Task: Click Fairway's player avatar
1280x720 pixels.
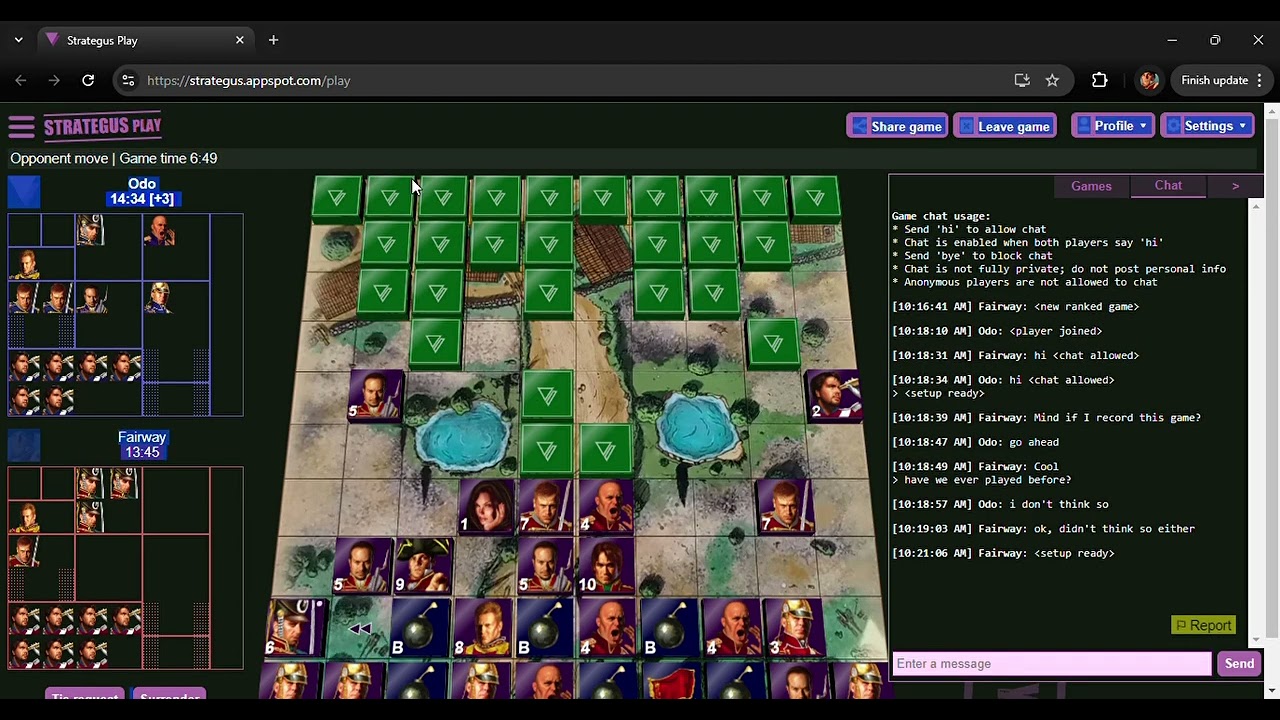Action: pyautogui.click(x=24, y=445)
